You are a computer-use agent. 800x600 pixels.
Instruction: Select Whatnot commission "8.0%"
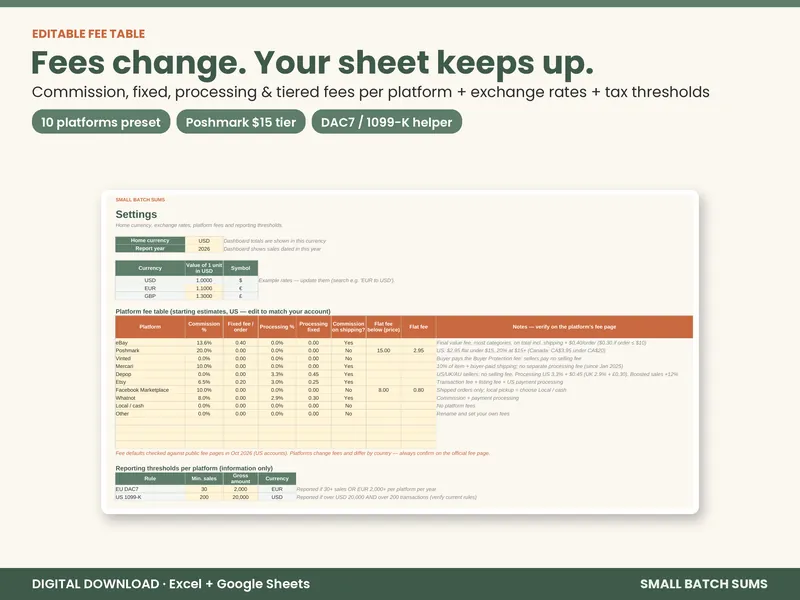pyautogui.click(x=204, y=398)
